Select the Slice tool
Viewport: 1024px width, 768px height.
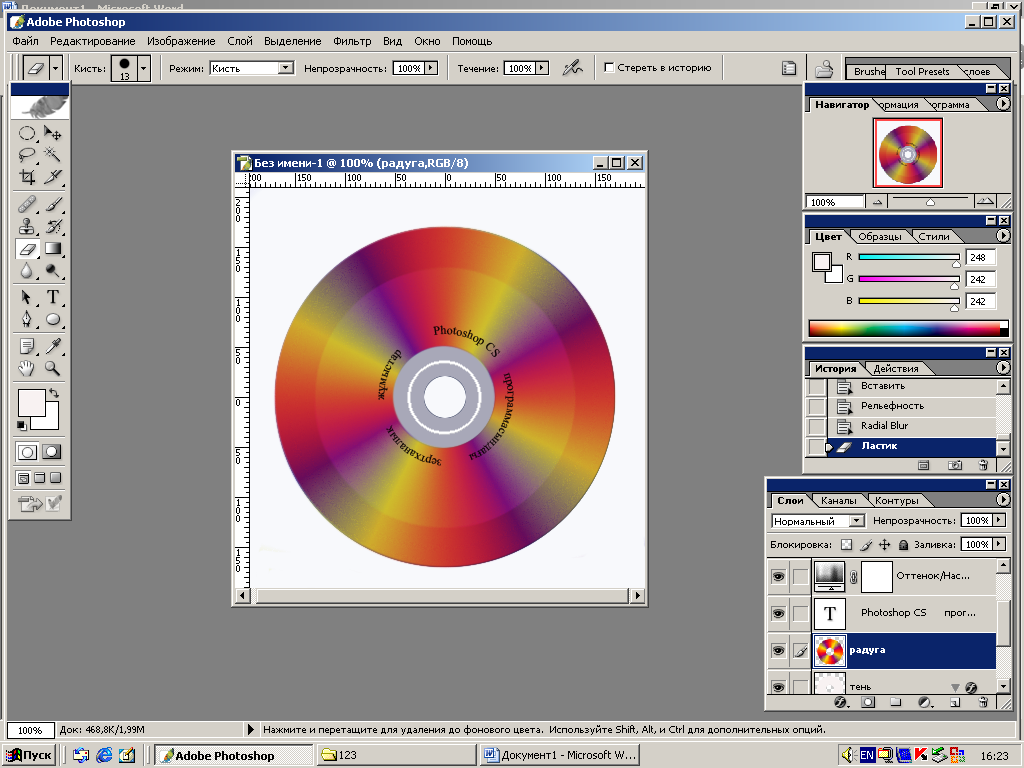tap(53, 177)
